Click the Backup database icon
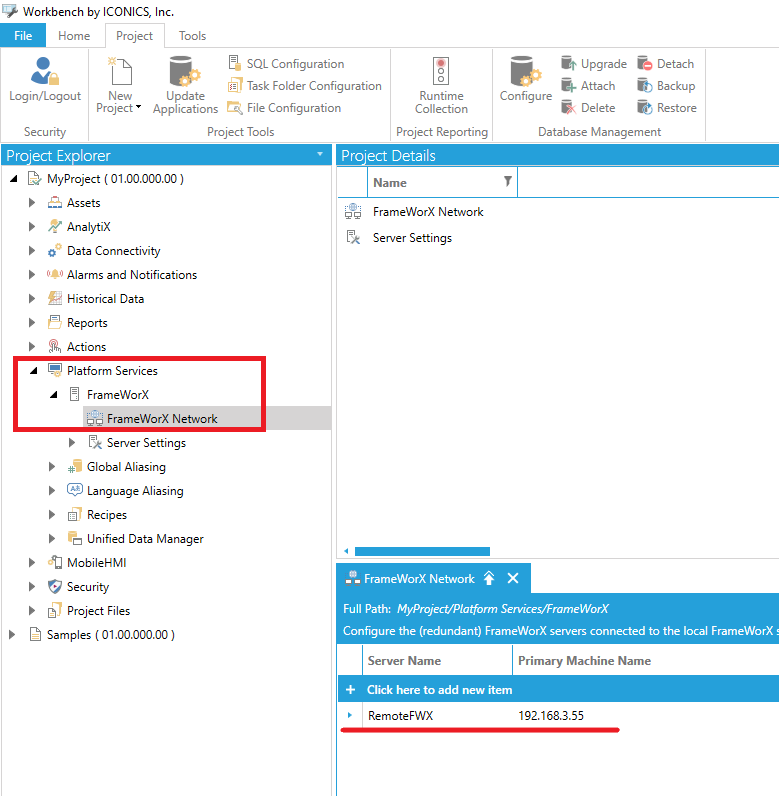Image resolution: width=779 pixels, height=796 pixels. tap(645, 86)
